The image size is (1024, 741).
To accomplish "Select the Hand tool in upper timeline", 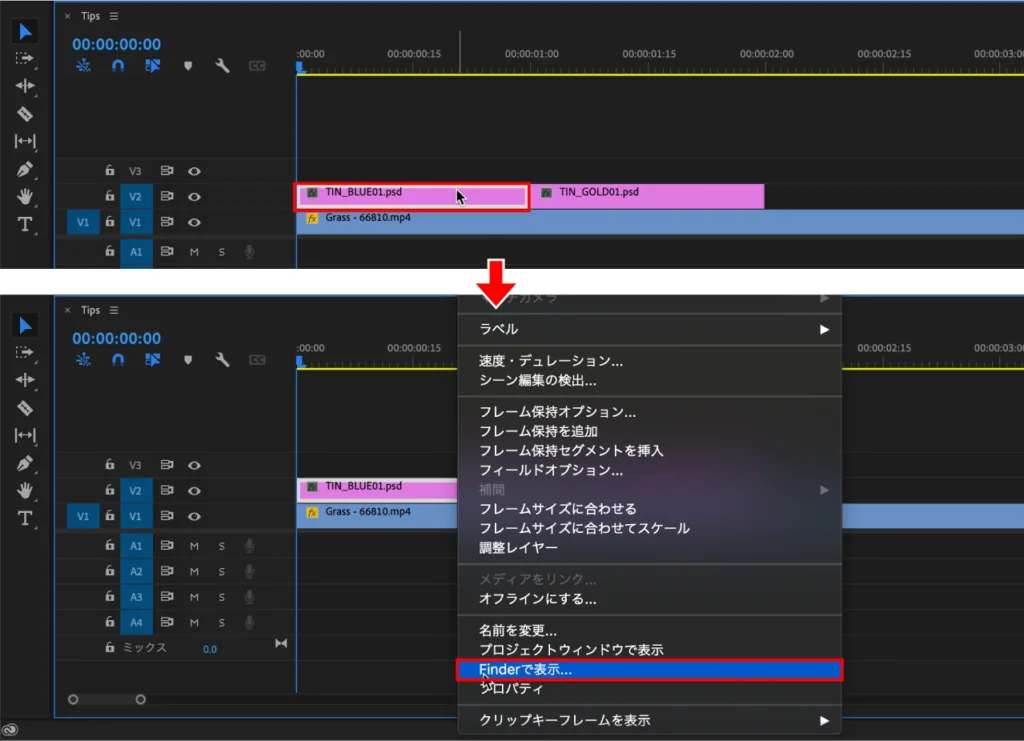I will [x=25, y=196].
